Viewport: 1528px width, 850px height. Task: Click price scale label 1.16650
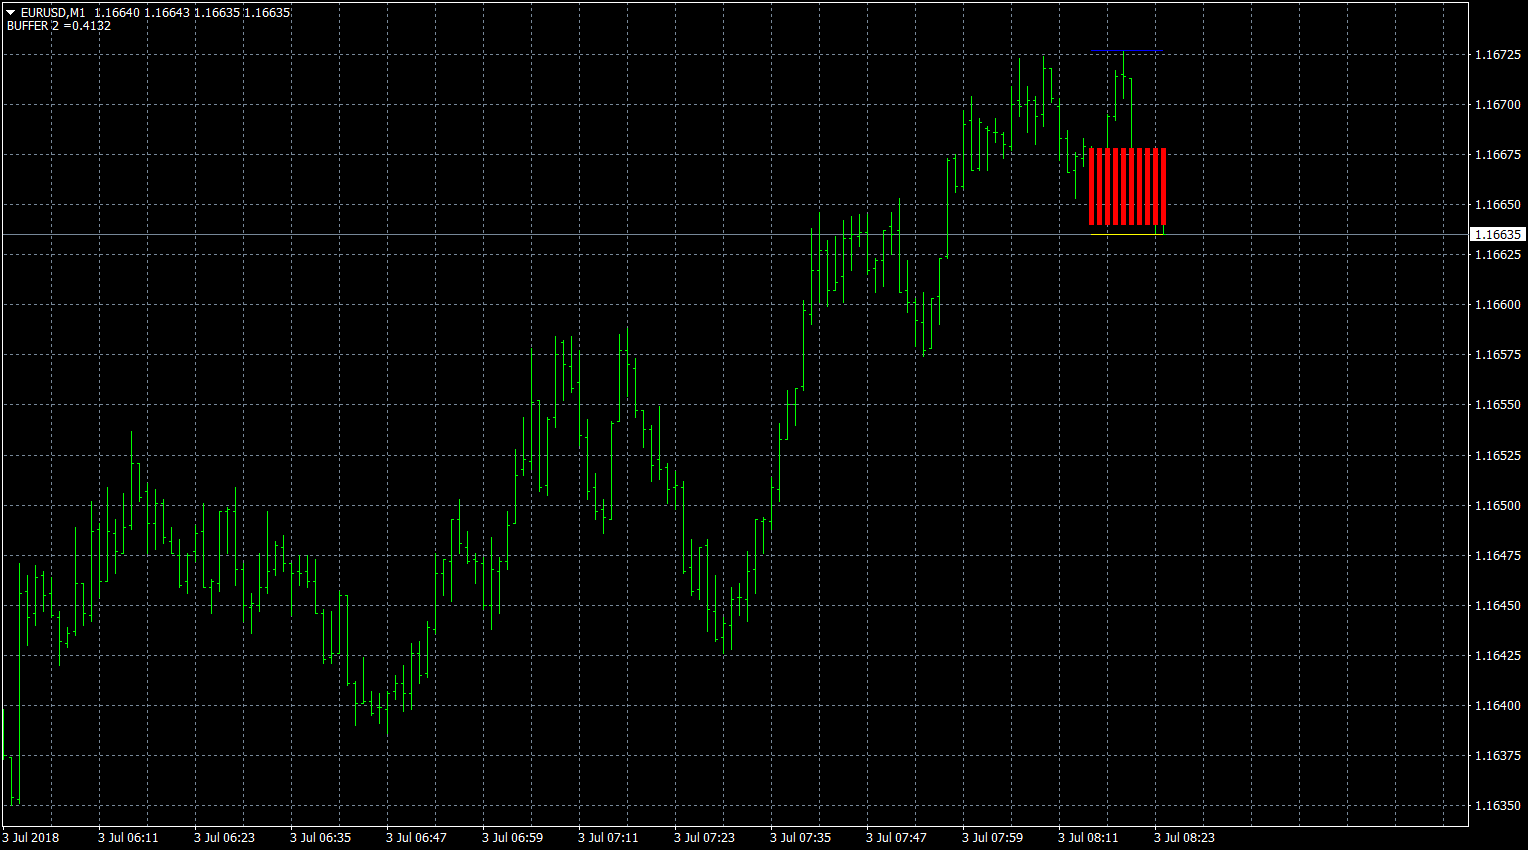click(1498, 205)
